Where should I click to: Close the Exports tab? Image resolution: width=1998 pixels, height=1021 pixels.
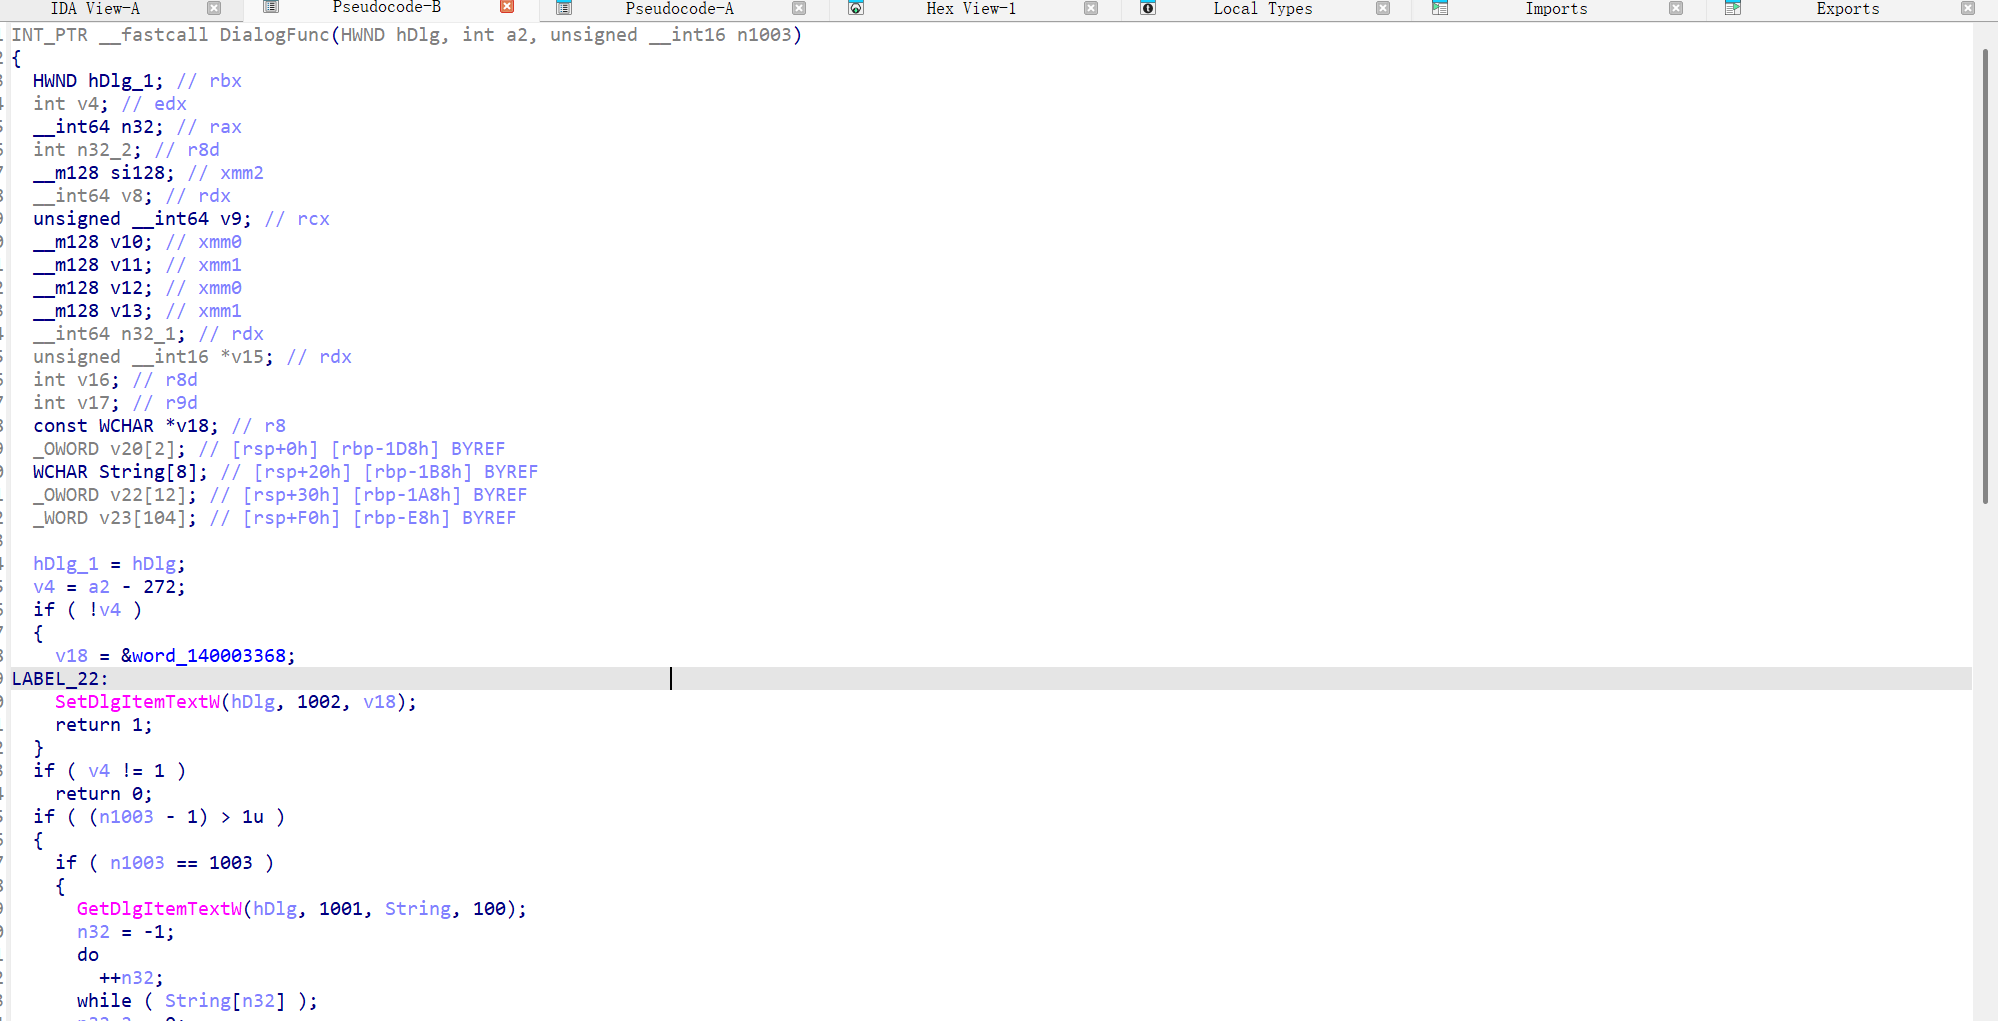click(1968, 8)
